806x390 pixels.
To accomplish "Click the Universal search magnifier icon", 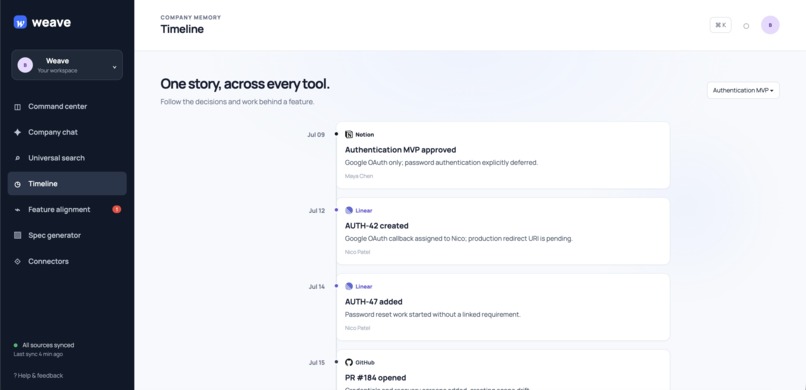I will [17, 158].
